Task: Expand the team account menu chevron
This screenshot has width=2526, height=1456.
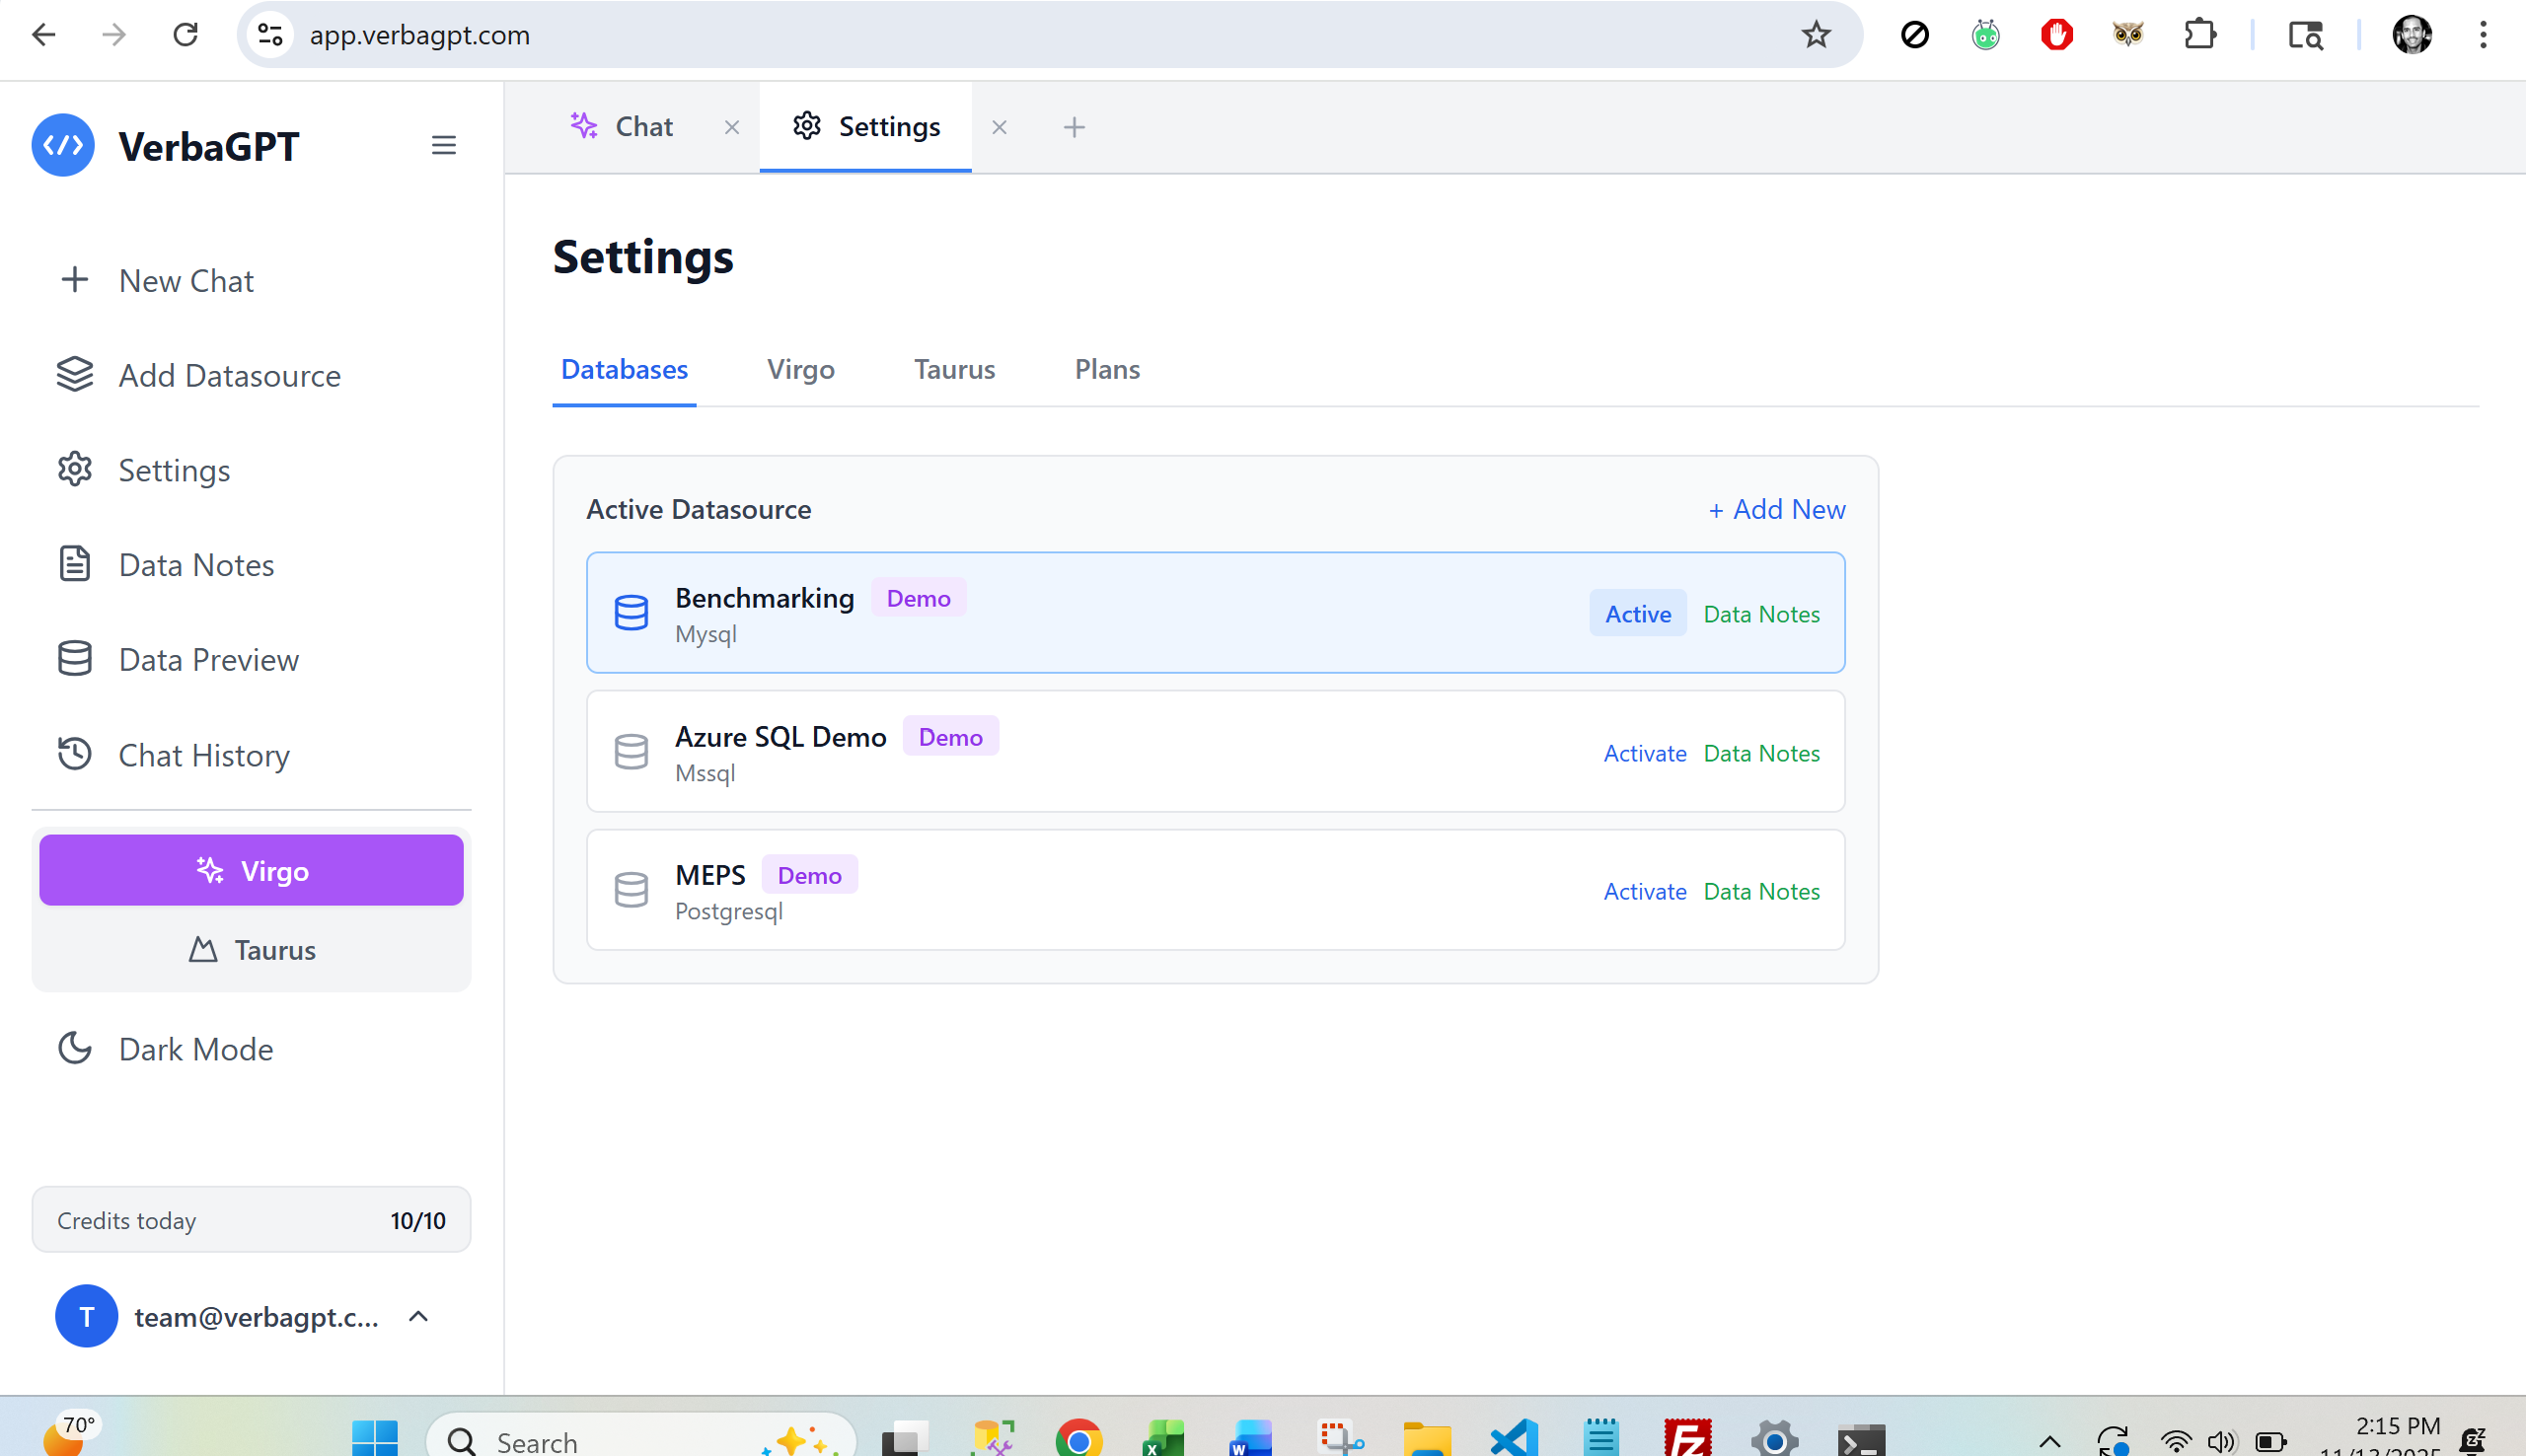Action: [x=419, y=1317]
